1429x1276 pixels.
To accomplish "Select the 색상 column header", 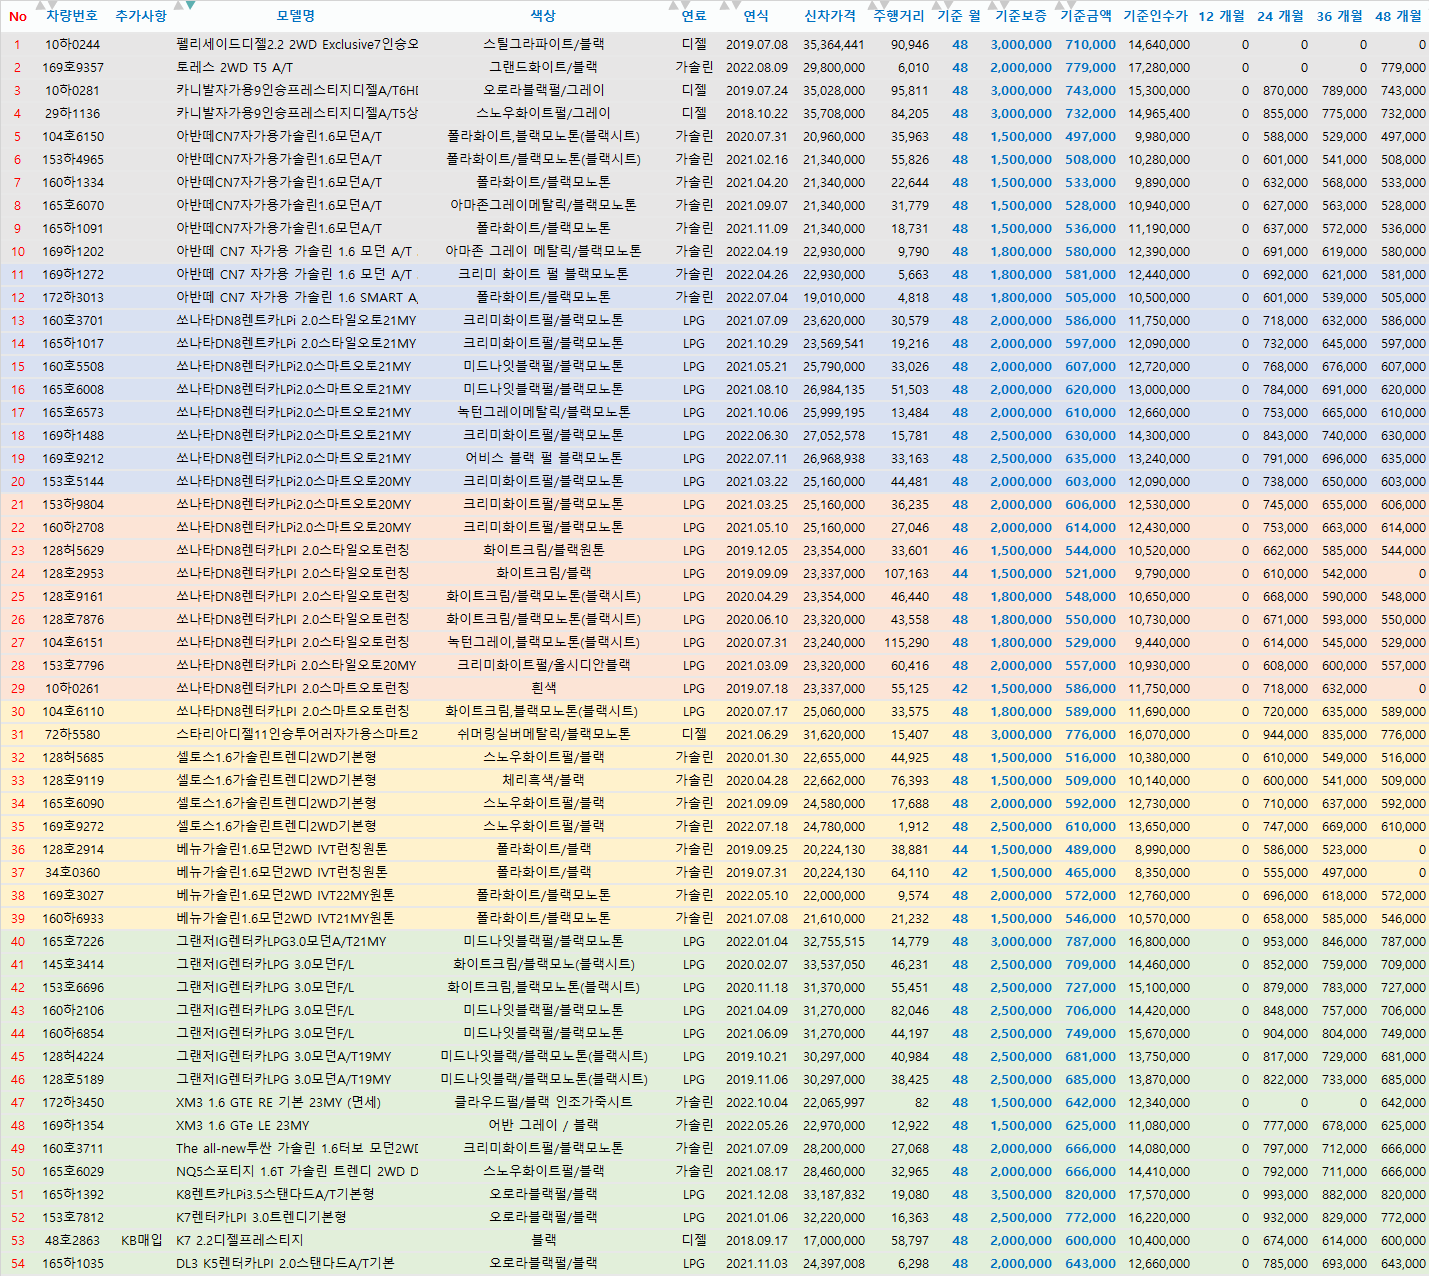I will point(543,17).
